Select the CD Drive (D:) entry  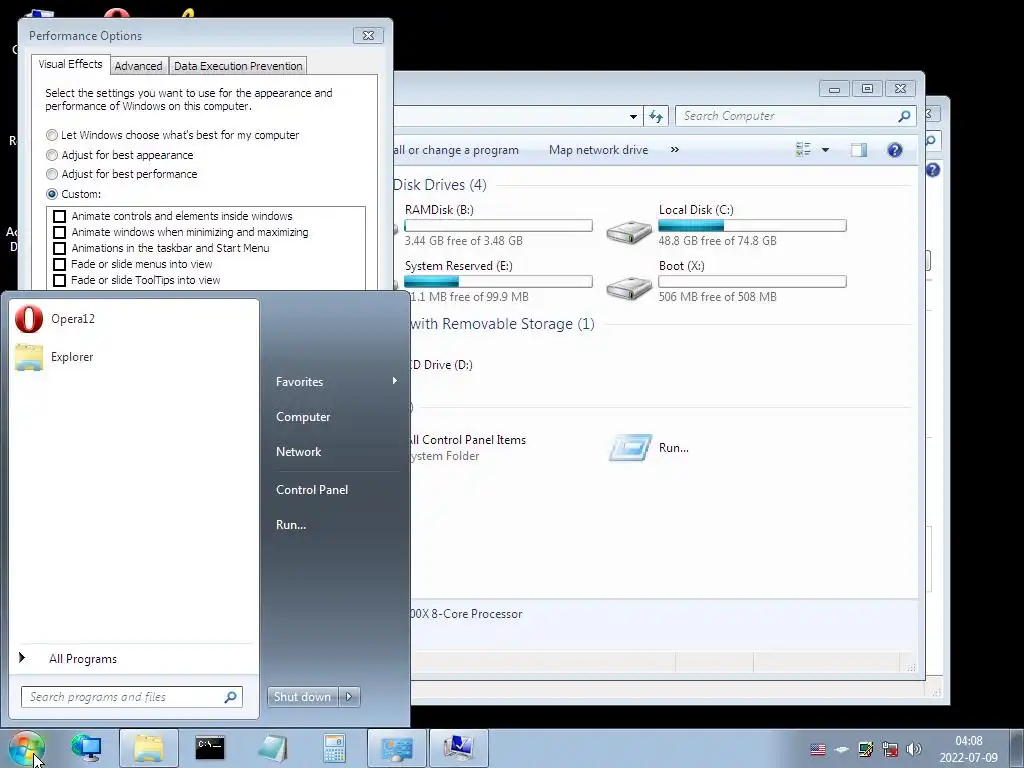tap(441, 365)
